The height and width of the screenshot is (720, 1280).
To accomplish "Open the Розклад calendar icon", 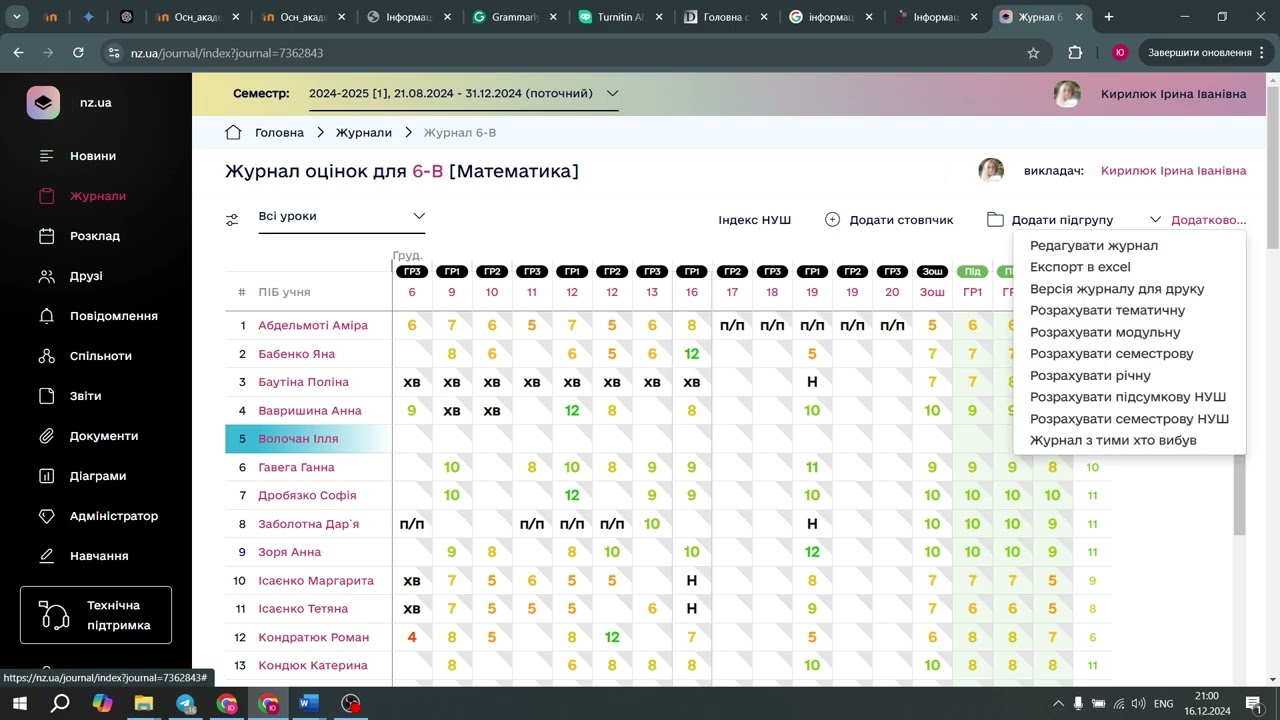I will pos(47,236).
